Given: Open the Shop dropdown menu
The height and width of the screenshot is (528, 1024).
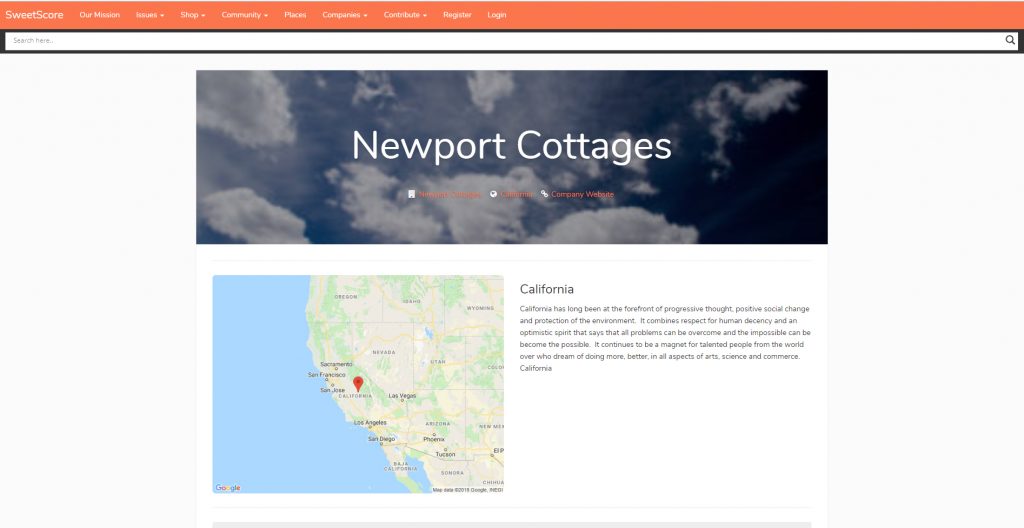Looking at the screenshot, I should point(193,15).
